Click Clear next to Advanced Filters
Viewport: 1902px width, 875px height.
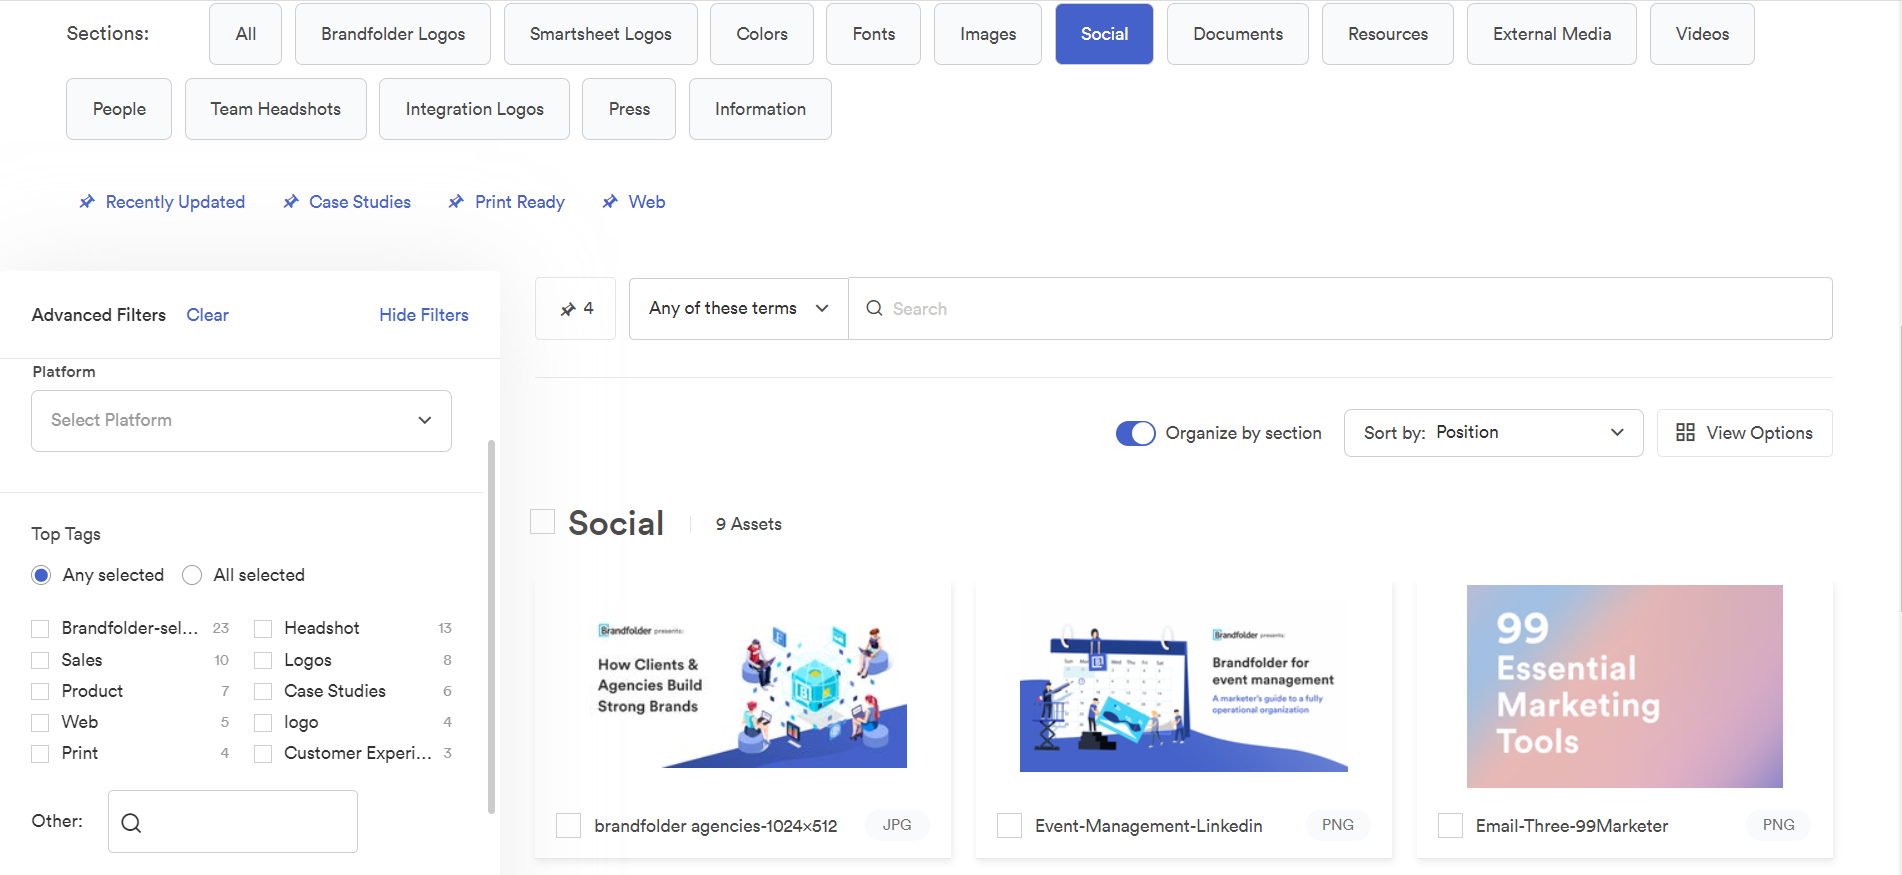click(x=207, y=315)
